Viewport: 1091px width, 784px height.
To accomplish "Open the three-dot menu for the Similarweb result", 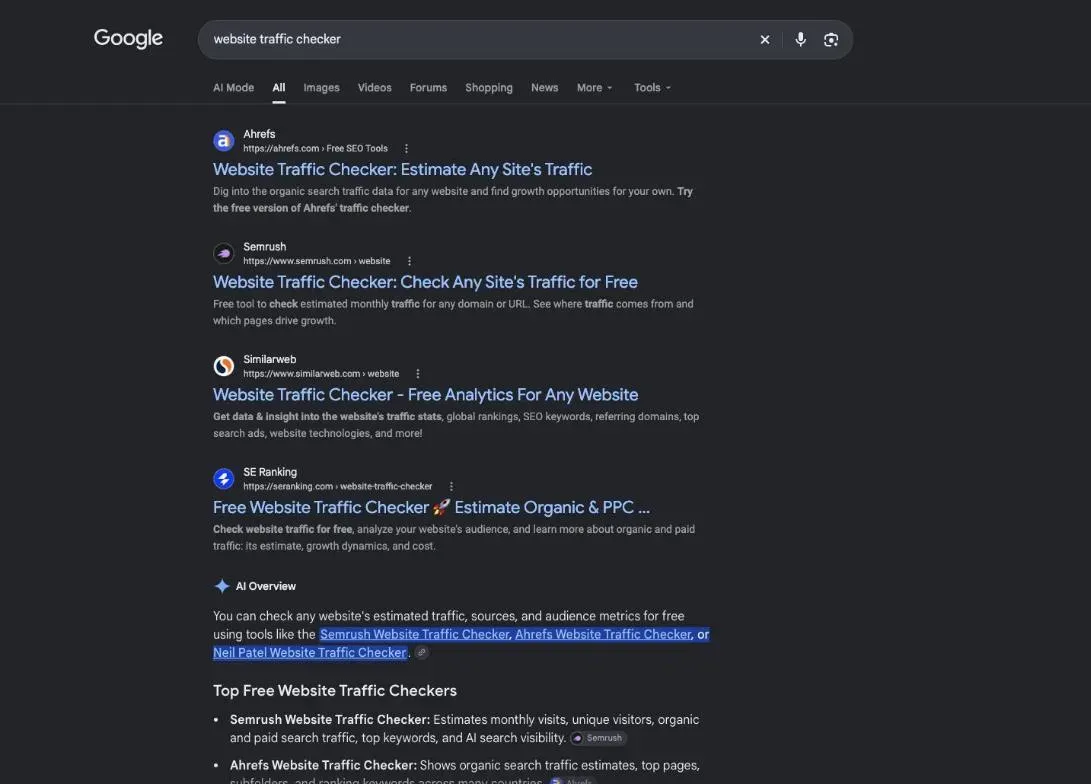I will [x=417, y=374].
